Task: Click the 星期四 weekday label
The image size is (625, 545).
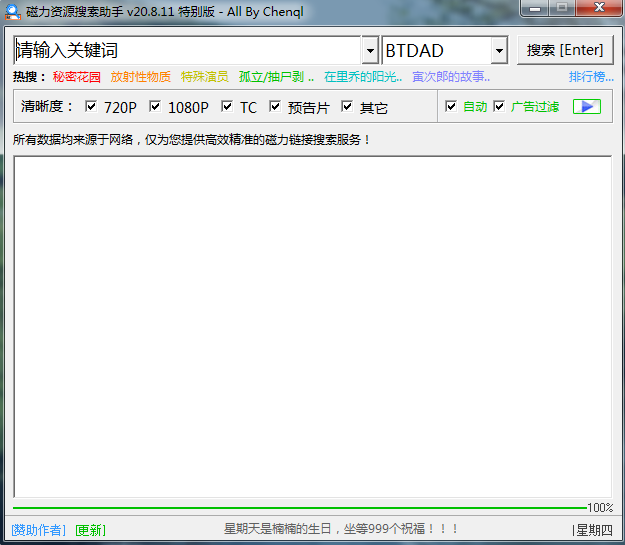Action: 594,530
